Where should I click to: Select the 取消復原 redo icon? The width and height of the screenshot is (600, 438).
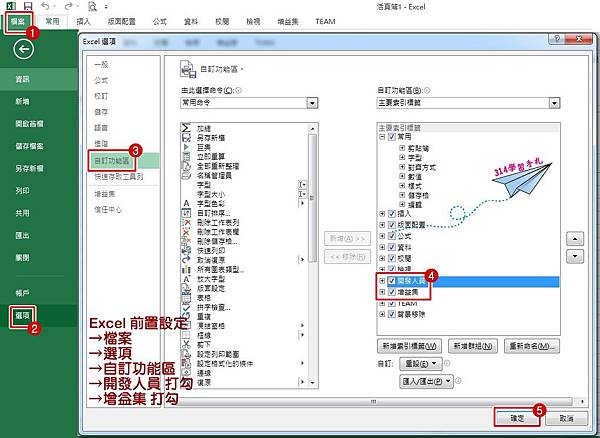tap(186, 260)
